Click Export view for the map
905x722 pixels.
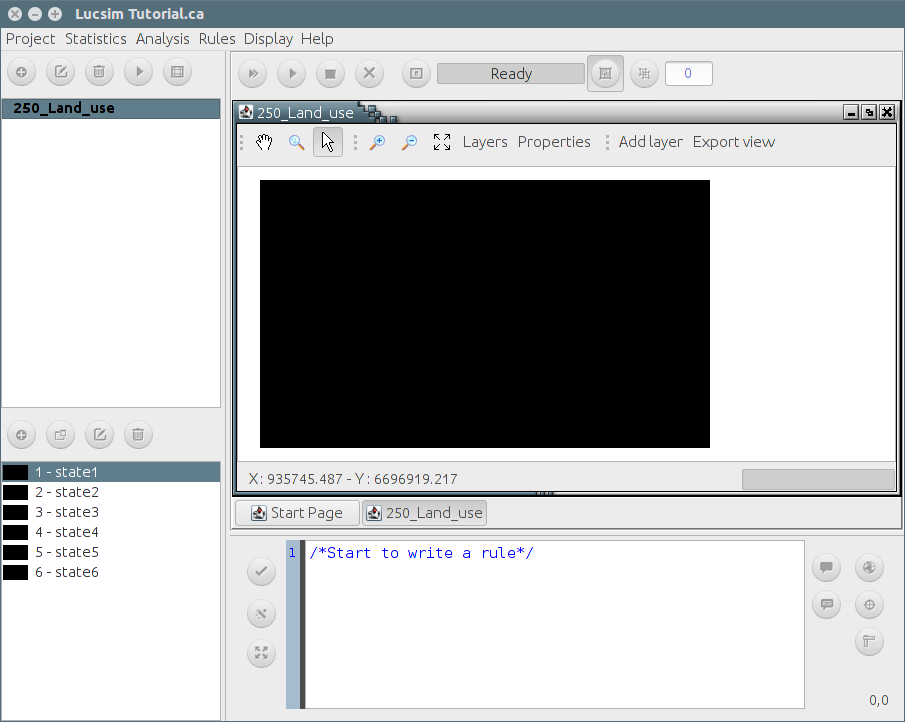733,142
